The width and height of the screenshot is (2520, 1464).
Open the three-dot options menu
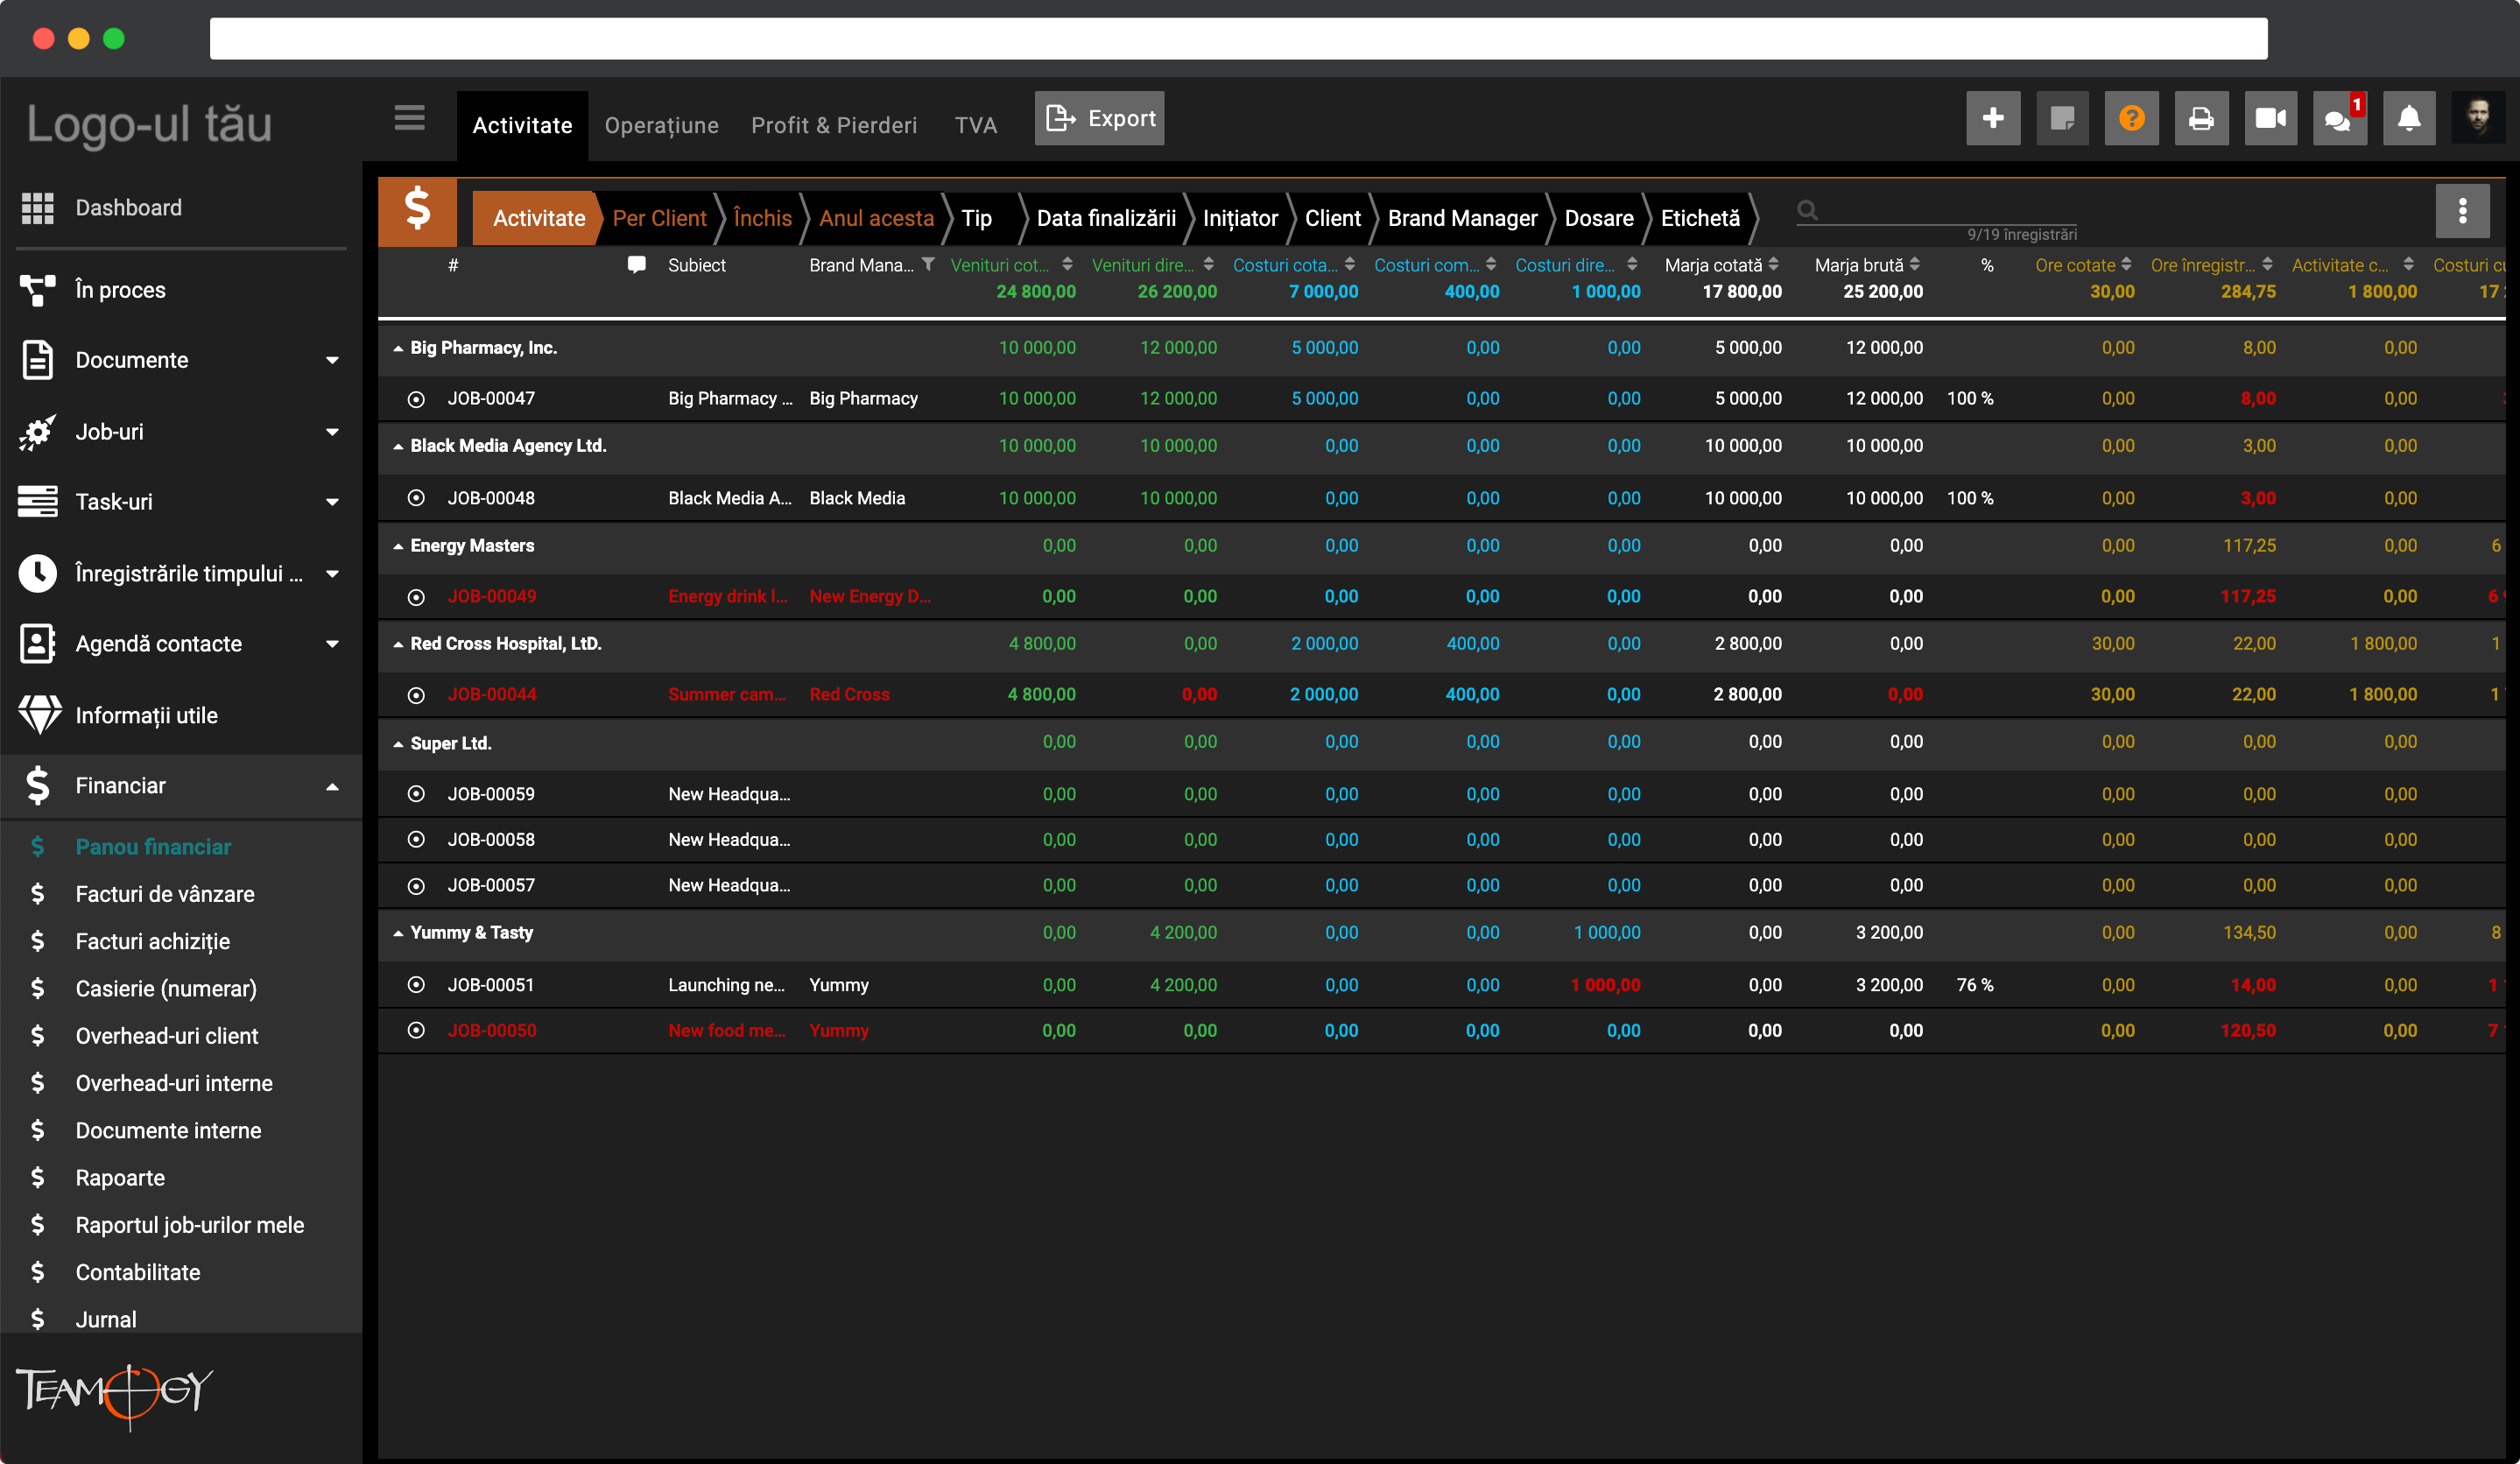[2462, 210]
